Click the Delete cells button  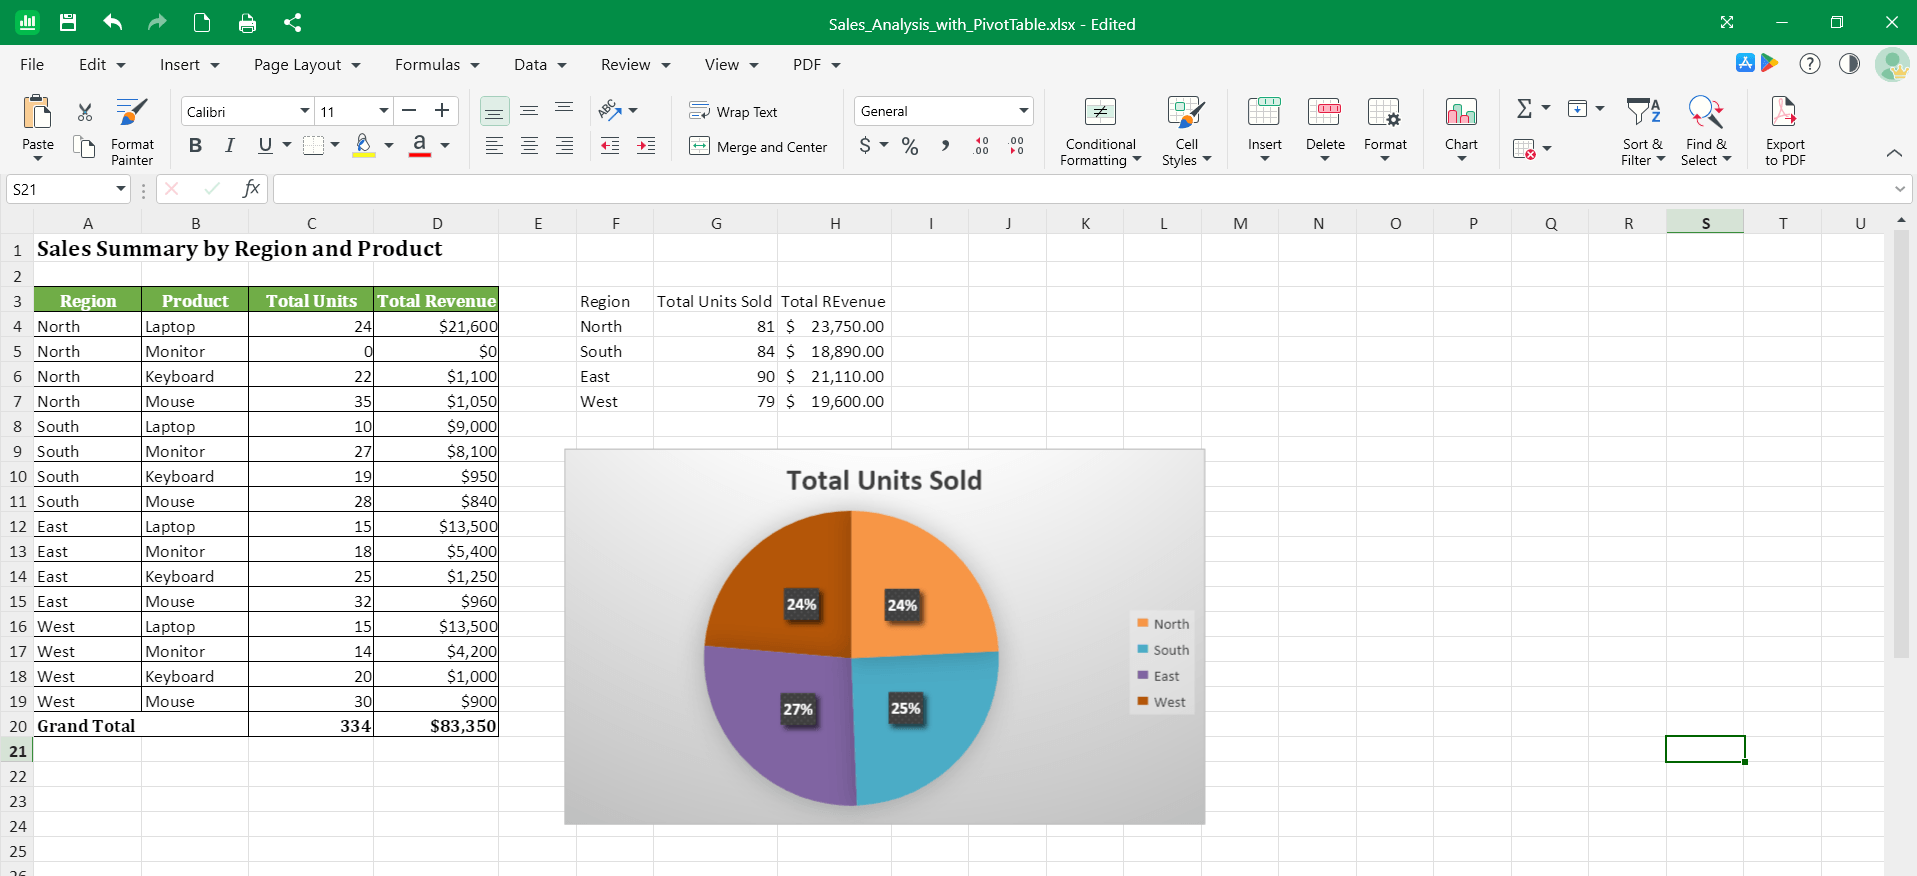[x=1325, y=131]
